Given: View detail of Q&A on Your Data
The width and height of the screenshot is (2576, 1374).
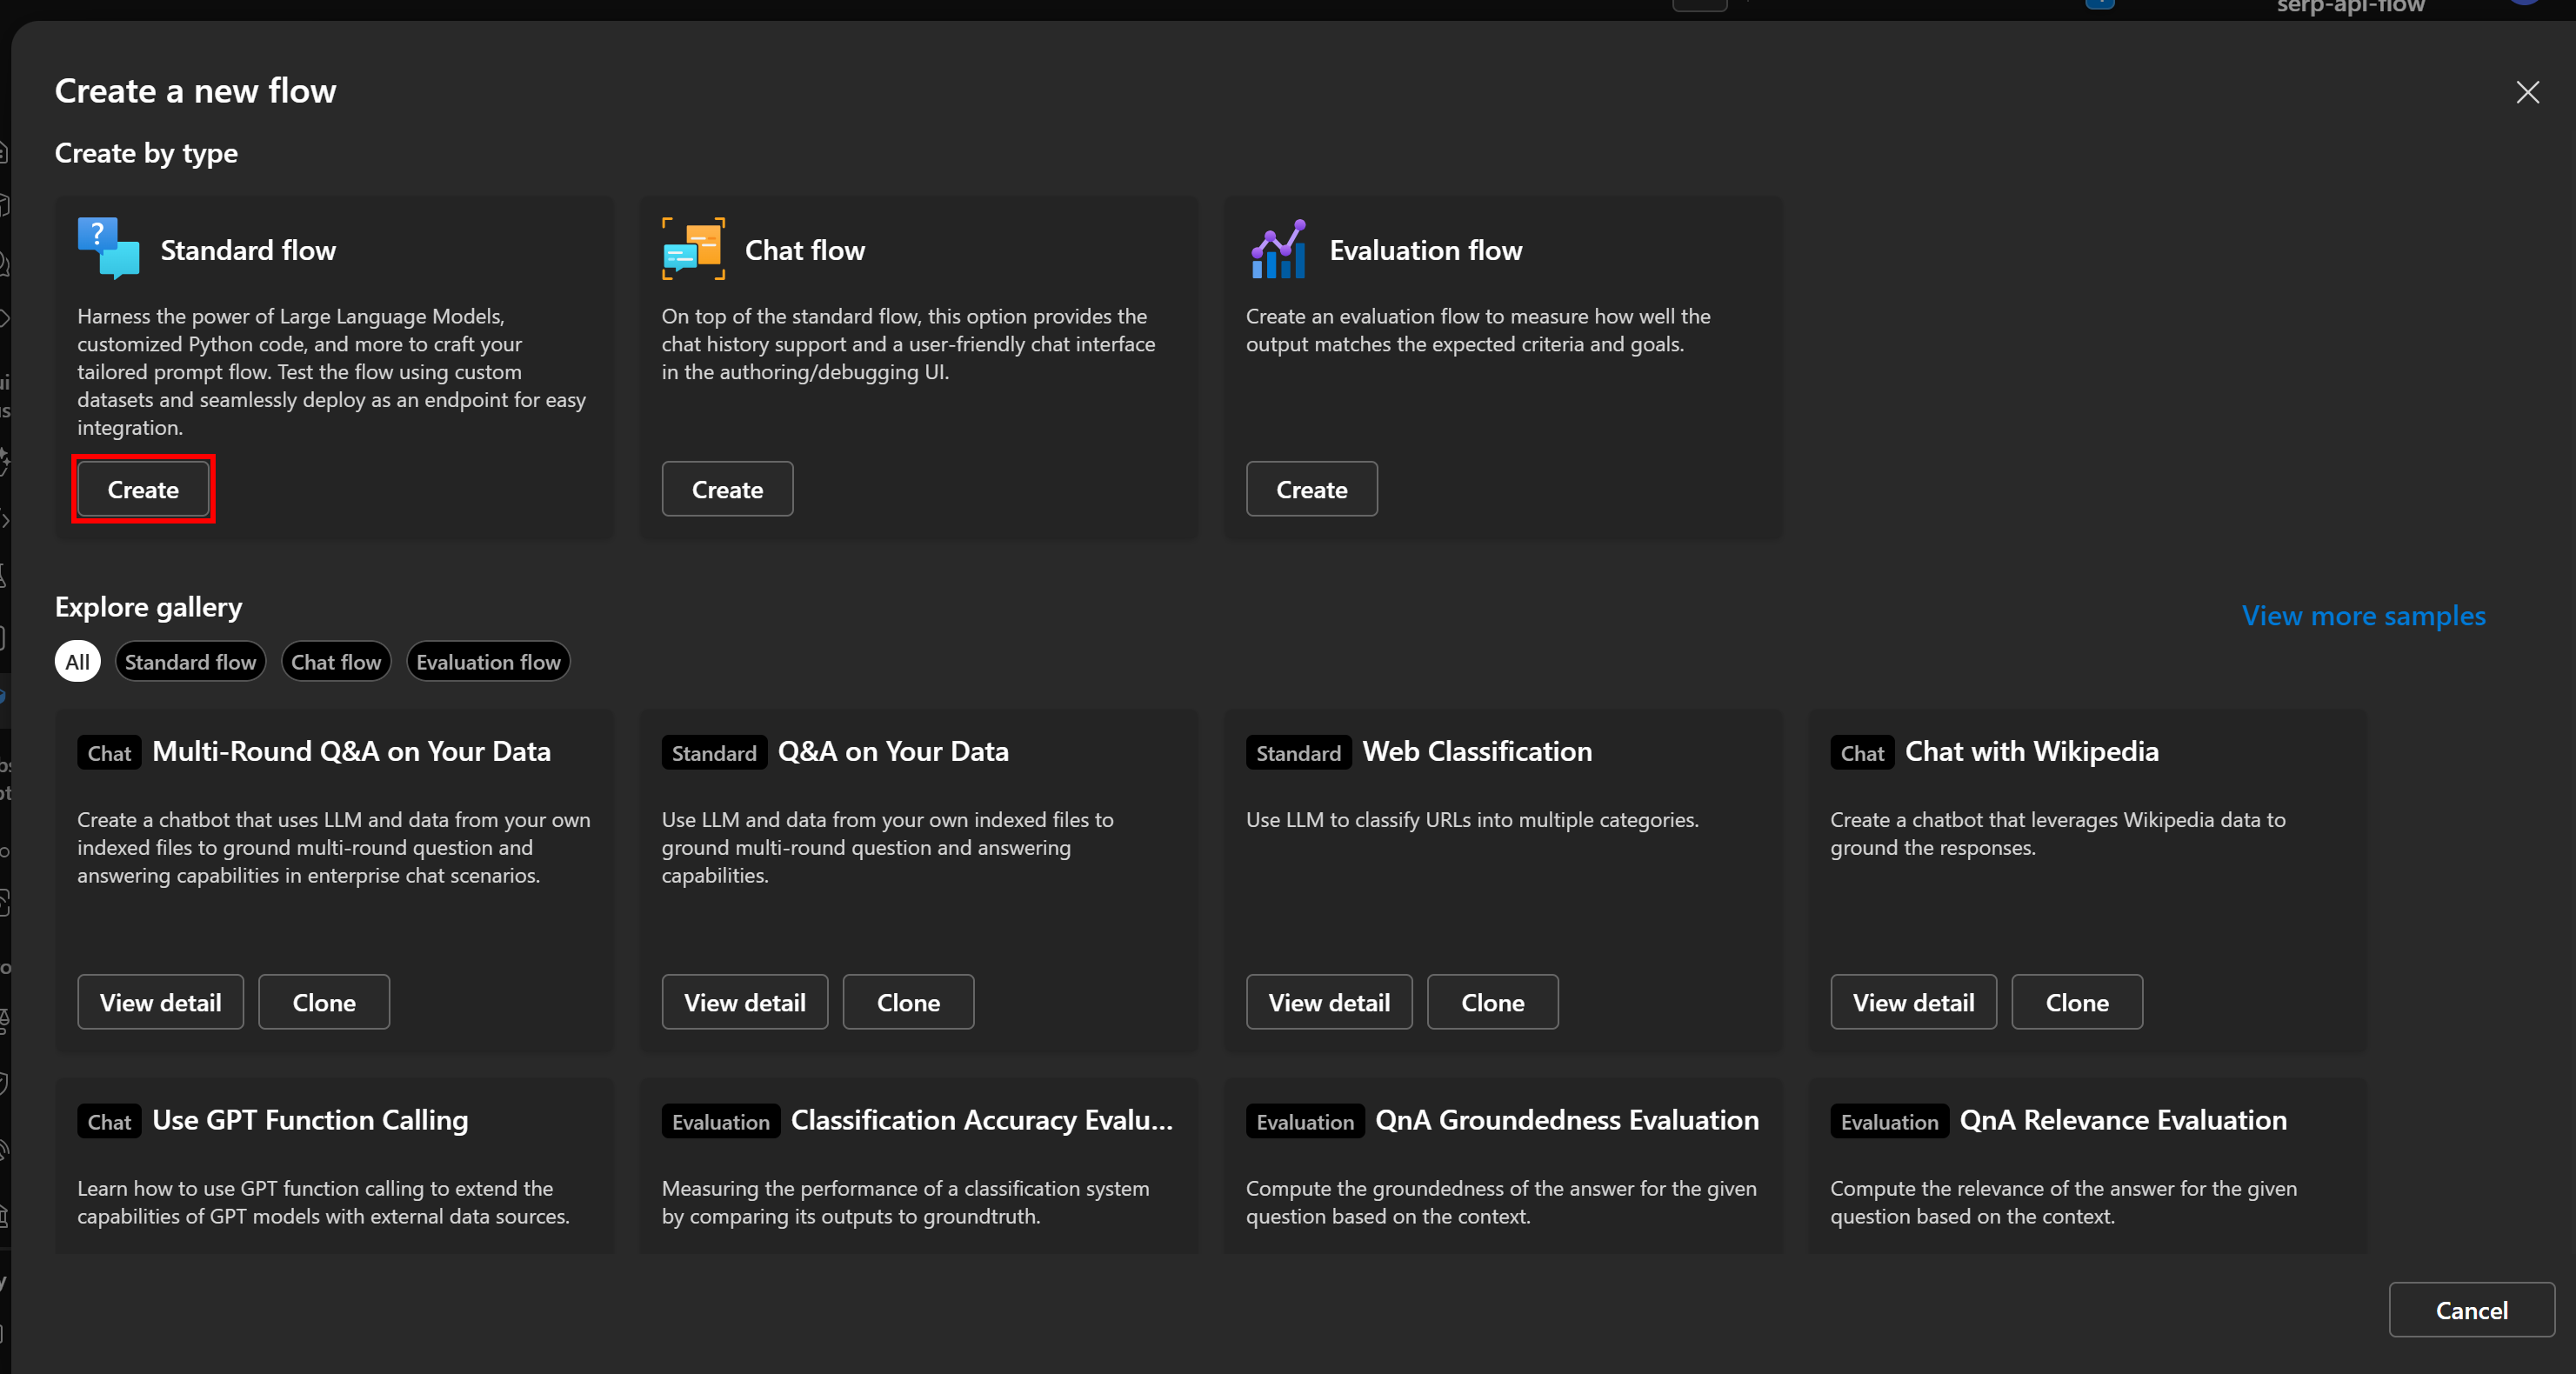Looking at the screenshot, I should click(744, 1002).
